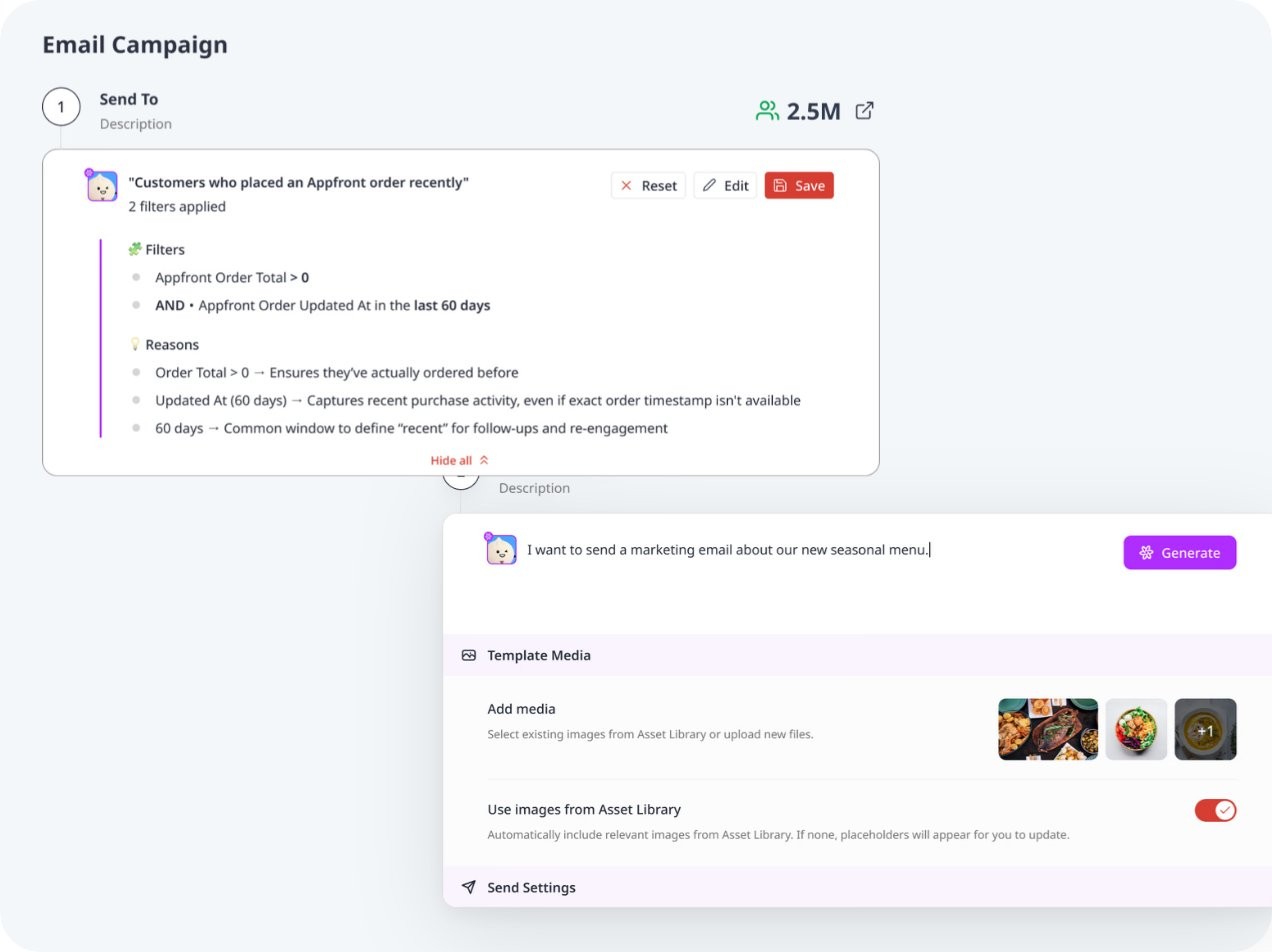
Task: Click the step 1 circle marker
Action: [x=61, y=107]
